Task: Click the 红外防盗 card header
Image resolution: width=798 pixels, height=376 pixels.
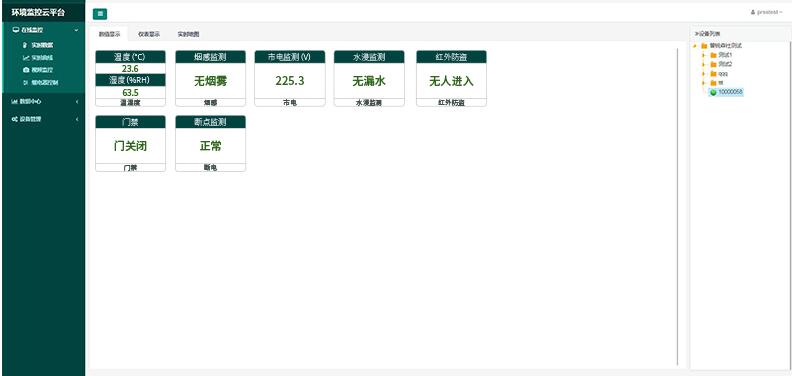Action: (x=451, y=56)
